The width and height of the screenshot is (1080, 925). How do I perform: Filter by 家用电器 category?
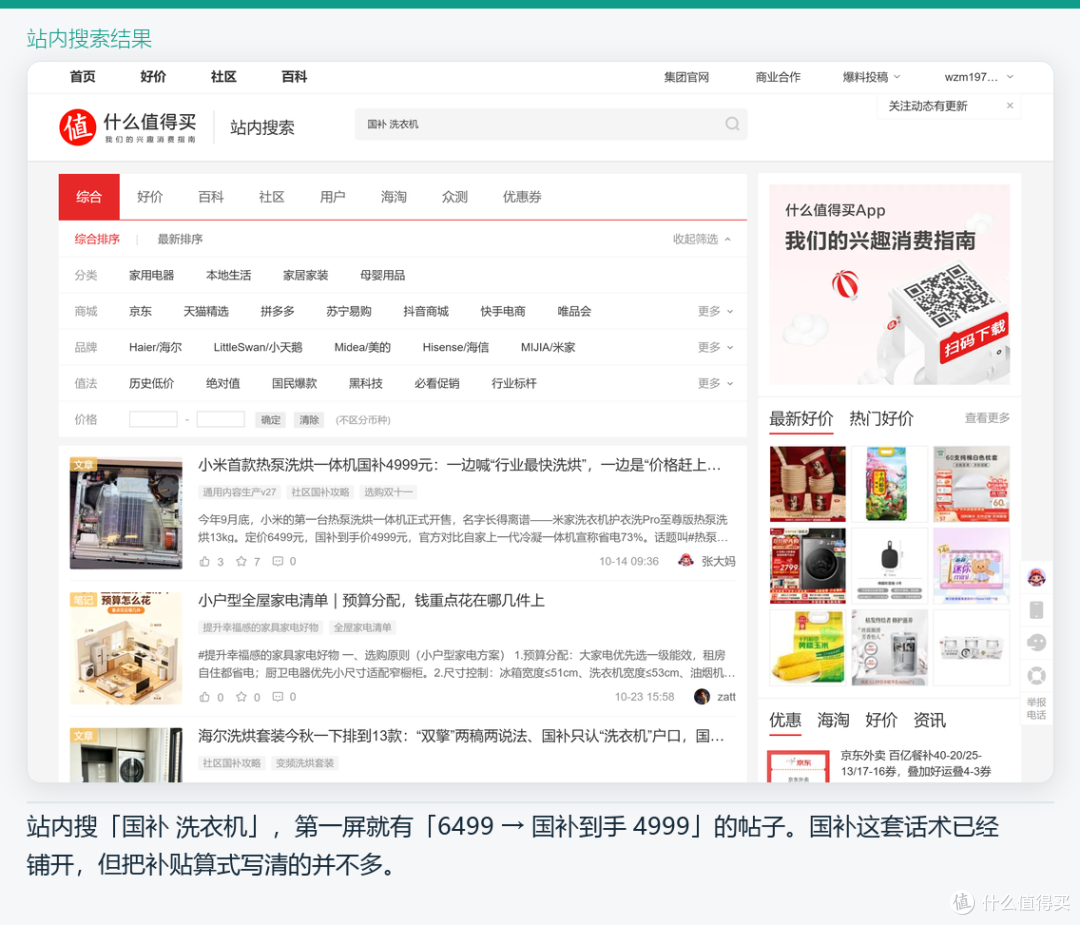pyautogui.click(x=152, y=276)
